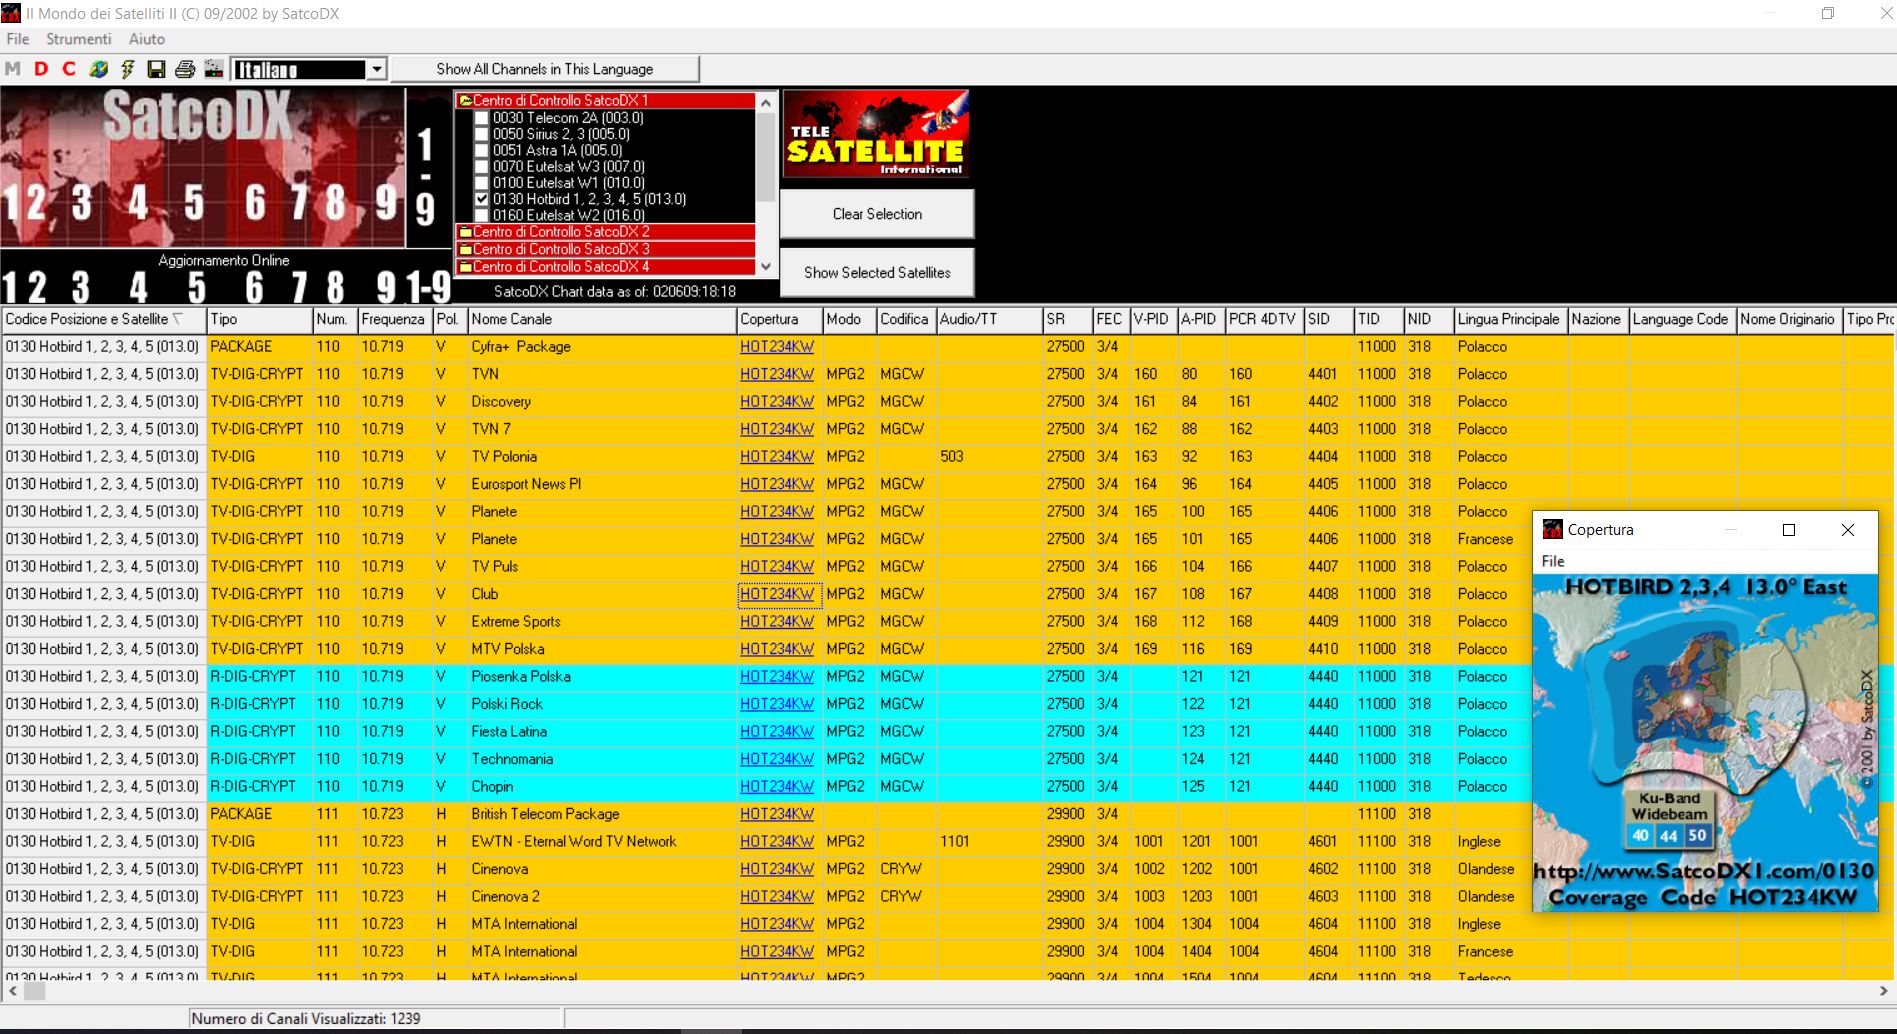
Task: Open File menu in Copertura window
Action: 1553,561
